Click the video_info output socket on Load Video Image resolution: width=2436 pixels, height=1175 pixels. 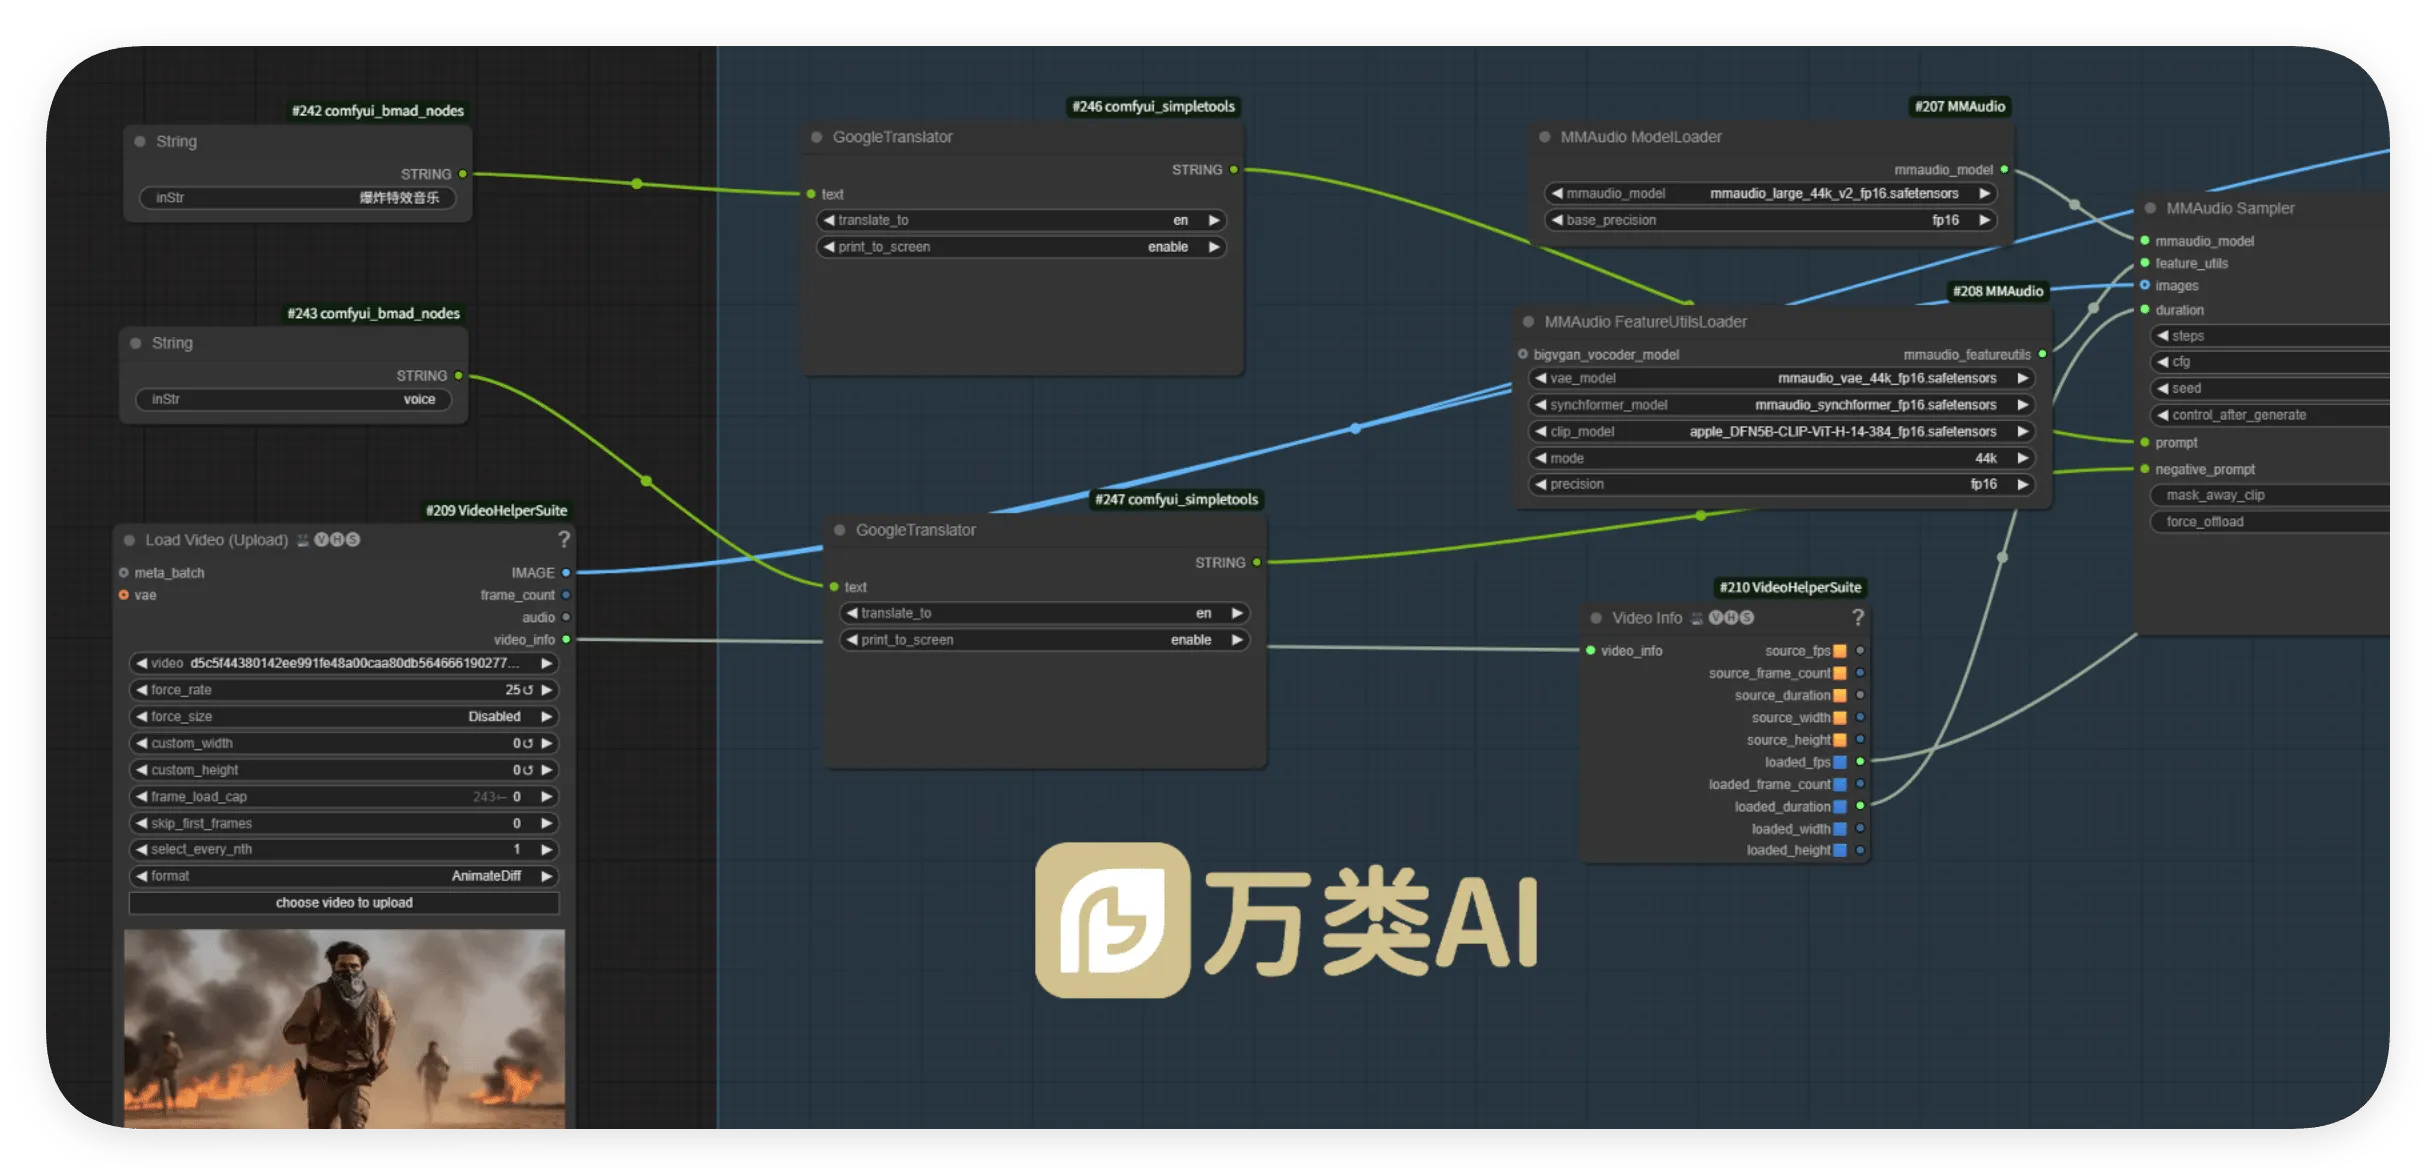click(x=566, y=639)
